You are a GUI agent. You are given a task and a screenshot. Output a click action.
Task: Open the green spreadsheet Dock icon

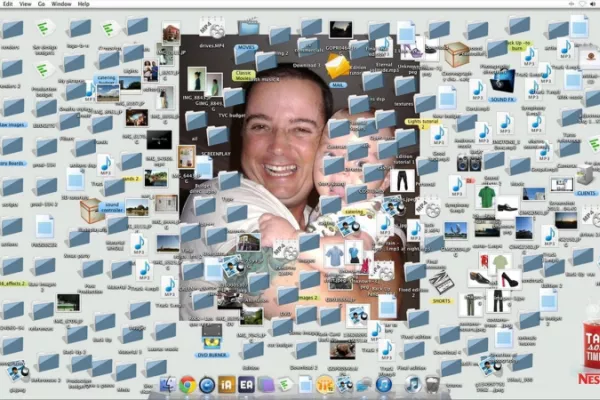285,384
